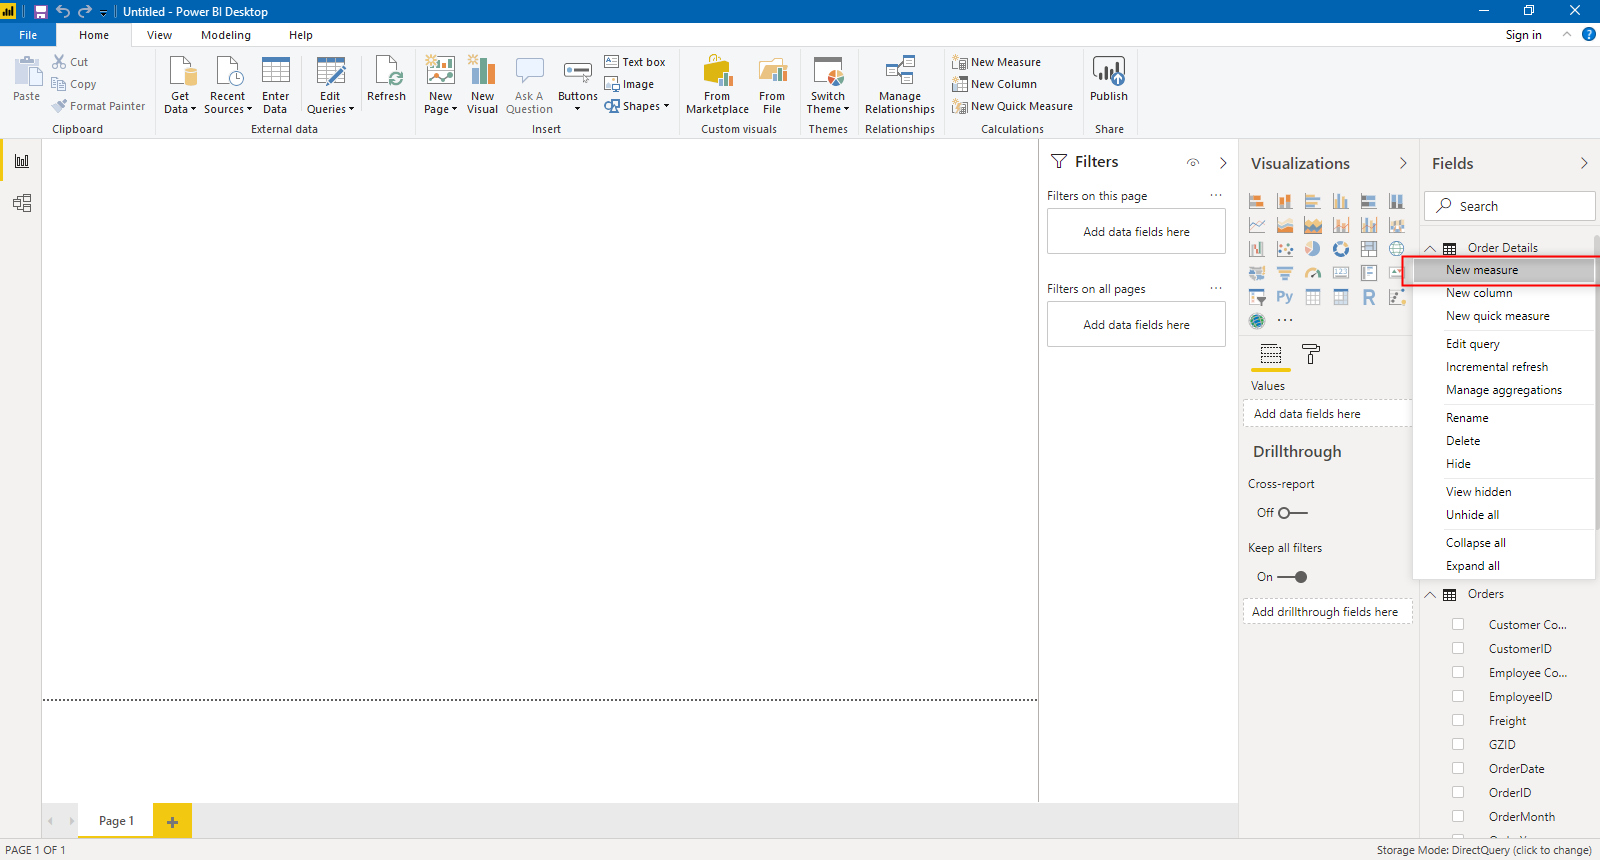Collapse the Orders table in Fields
Image resolution: width=1600 pixels, height=860 pixels.
click(1430, 595)
